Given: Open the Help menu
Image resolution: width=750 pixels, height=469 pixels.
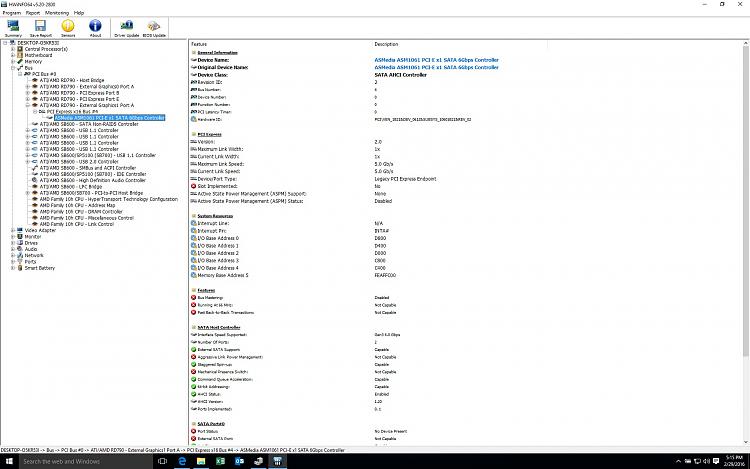Looking at the screenshot, I should [x=80, y=13].
